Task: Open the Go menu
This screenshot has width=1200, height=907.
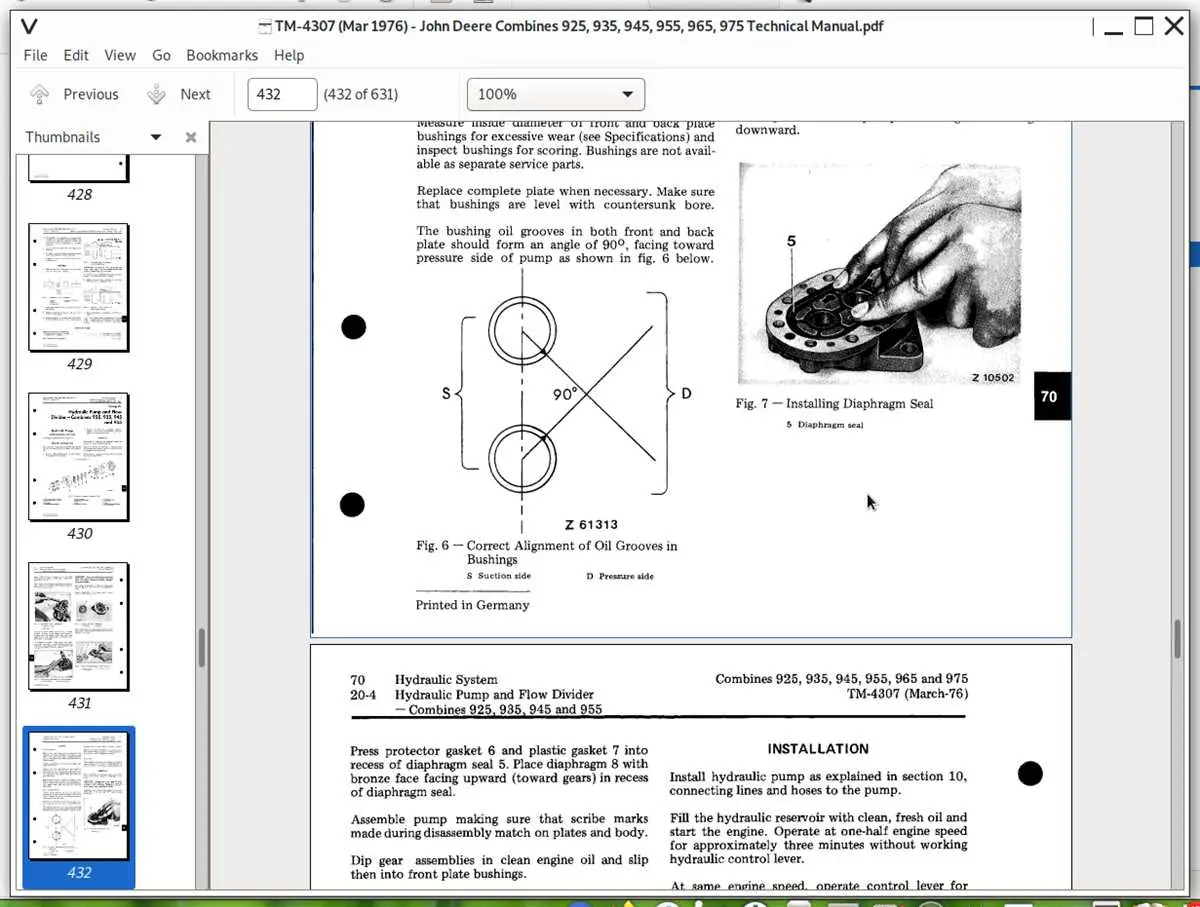Action: pos(161,55)
